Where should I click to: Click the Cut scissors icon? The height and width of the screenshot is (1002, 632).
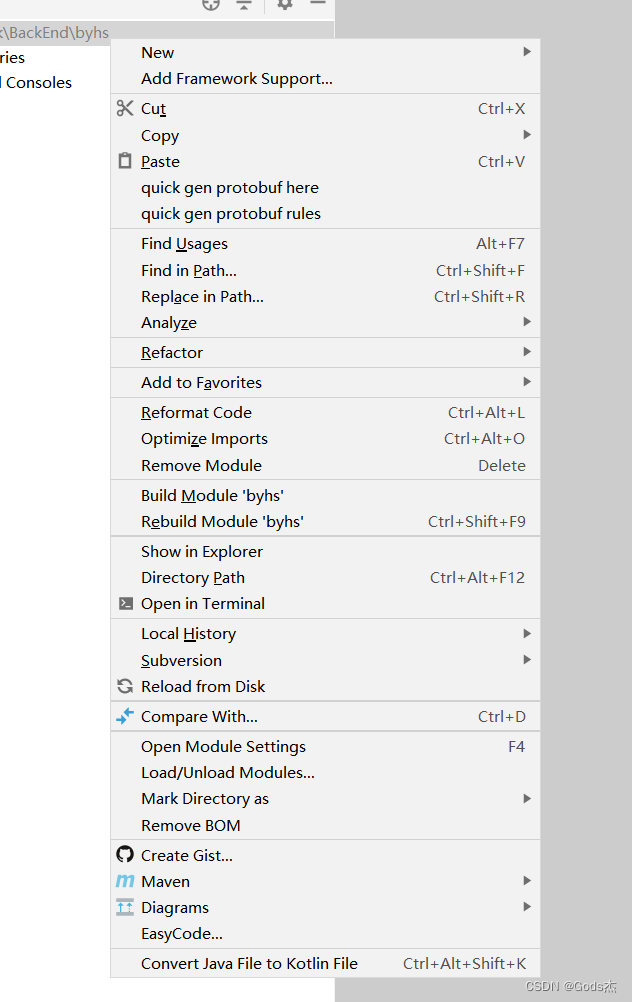(125, 109)
